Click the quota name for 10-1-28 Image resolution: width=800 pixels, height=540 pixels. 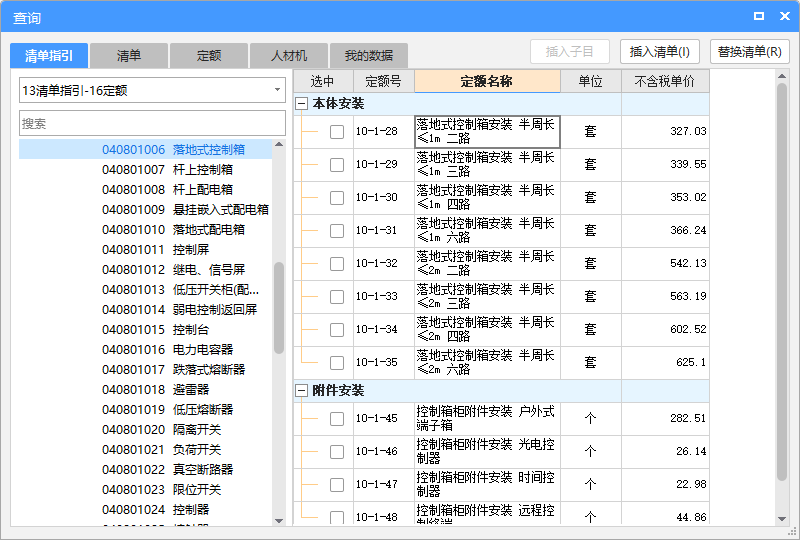click(x=487, y=132)
